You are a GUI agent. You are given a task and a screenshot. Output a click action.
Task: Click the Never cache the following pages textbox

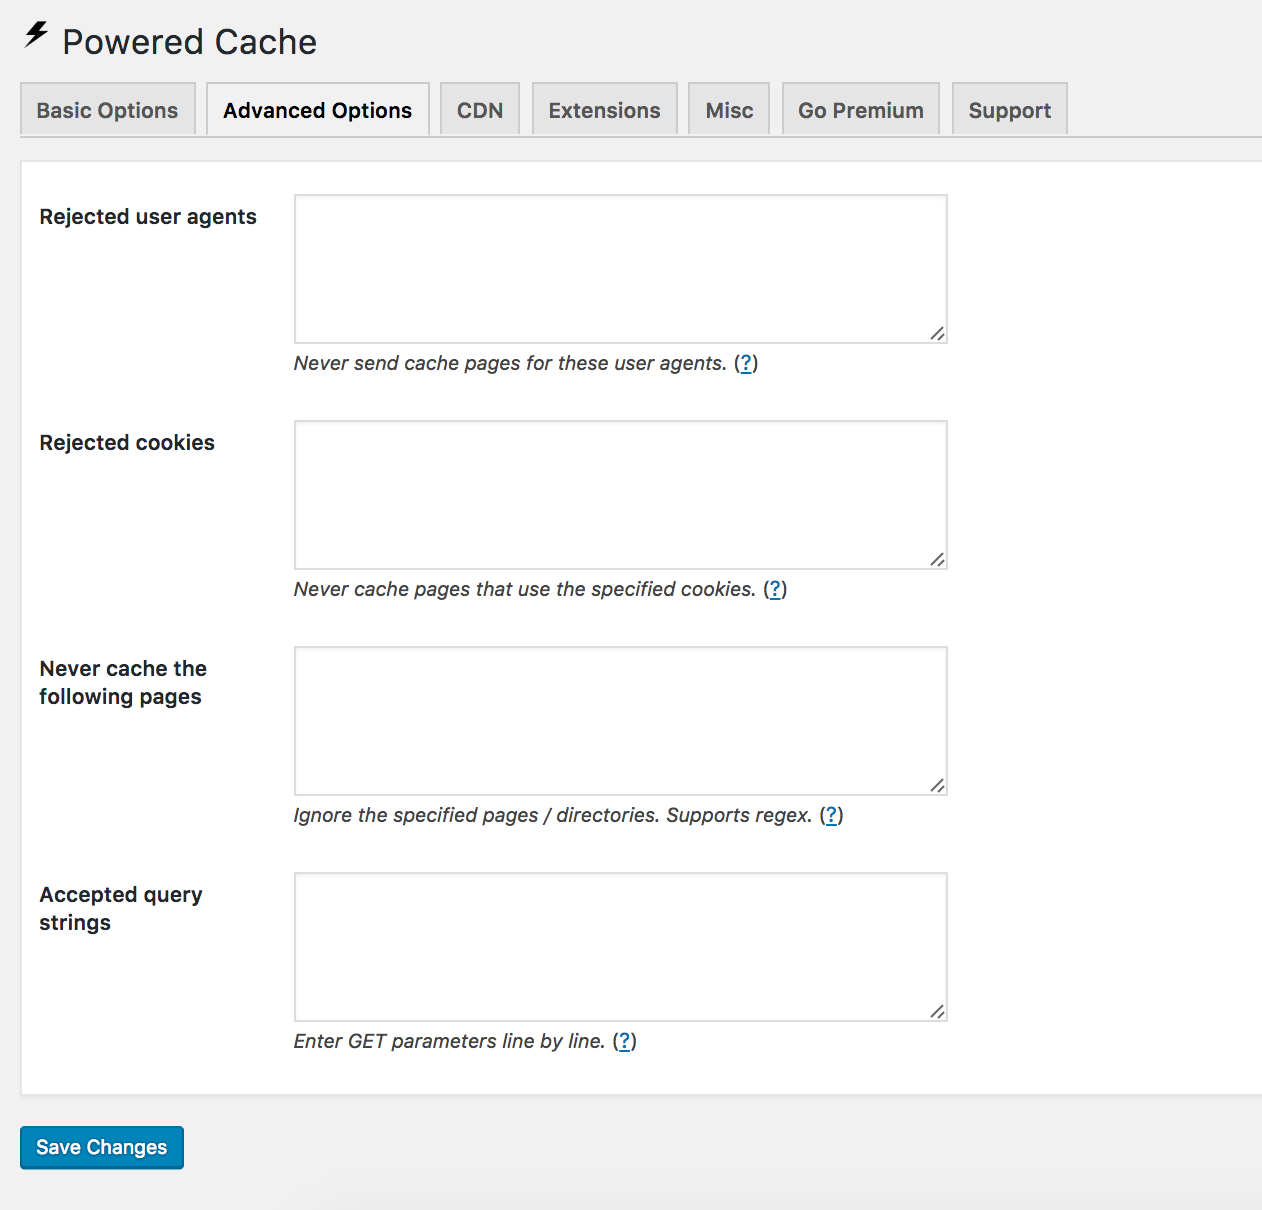[620, 720]
